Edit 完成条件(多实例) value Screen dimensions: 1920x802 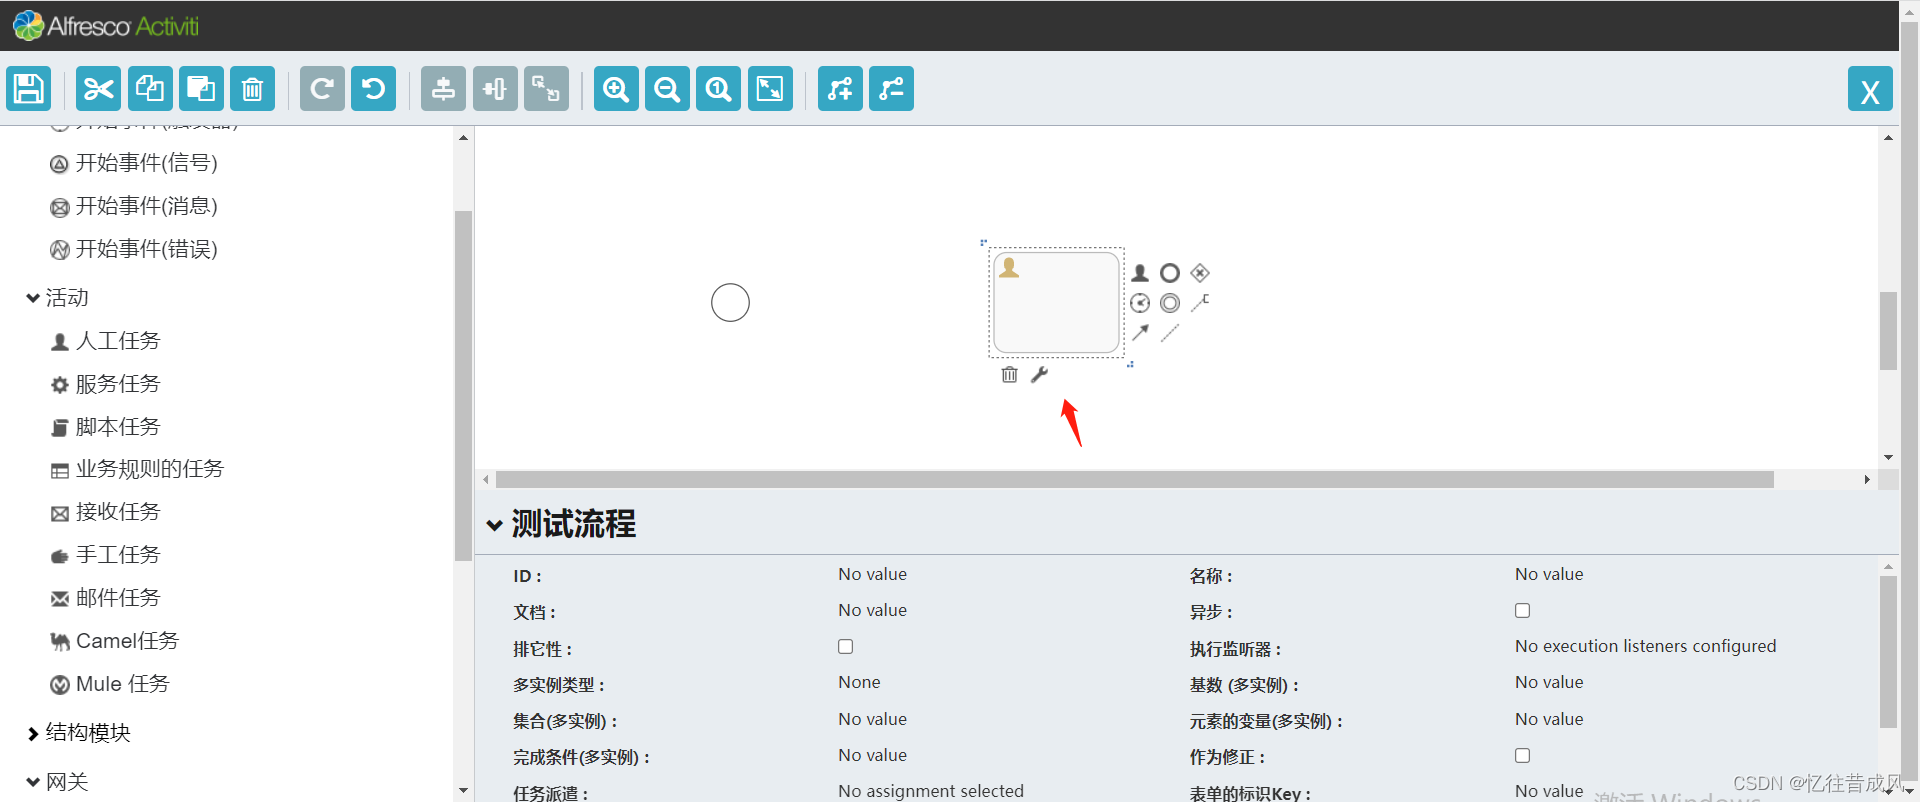tap(873, 755)
